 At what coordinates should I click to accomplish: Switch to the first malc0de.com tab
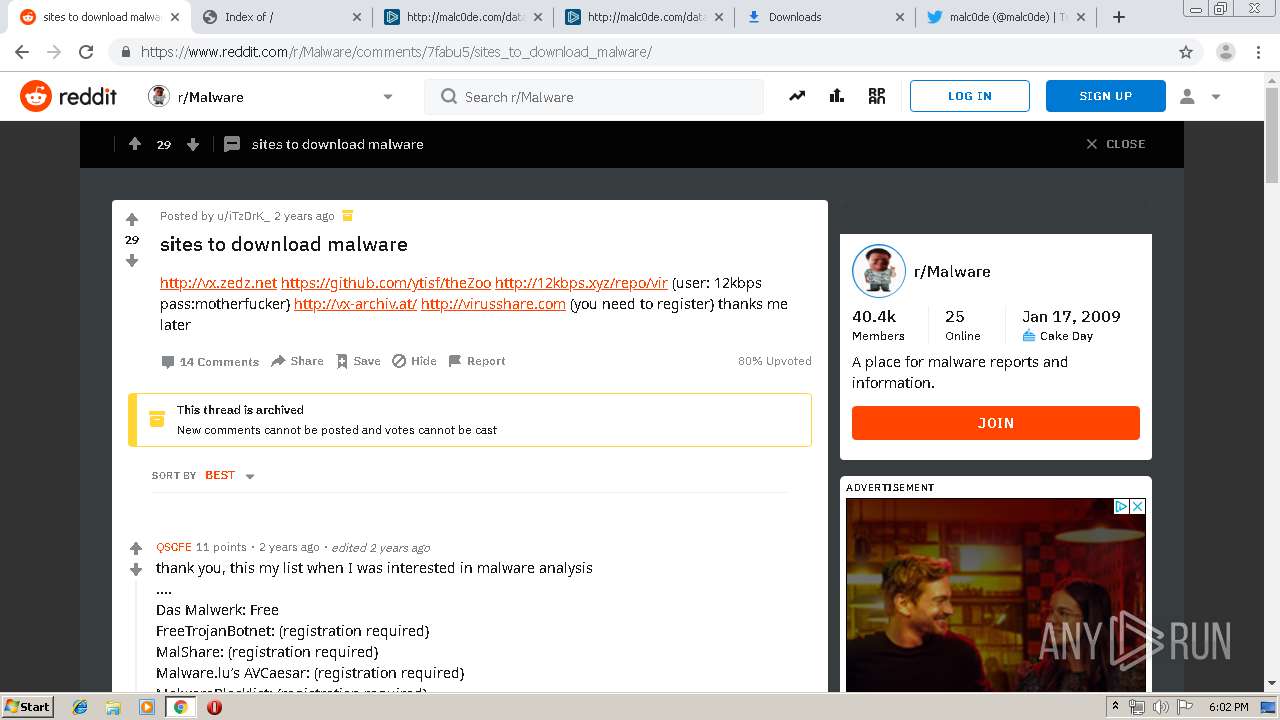465,17
